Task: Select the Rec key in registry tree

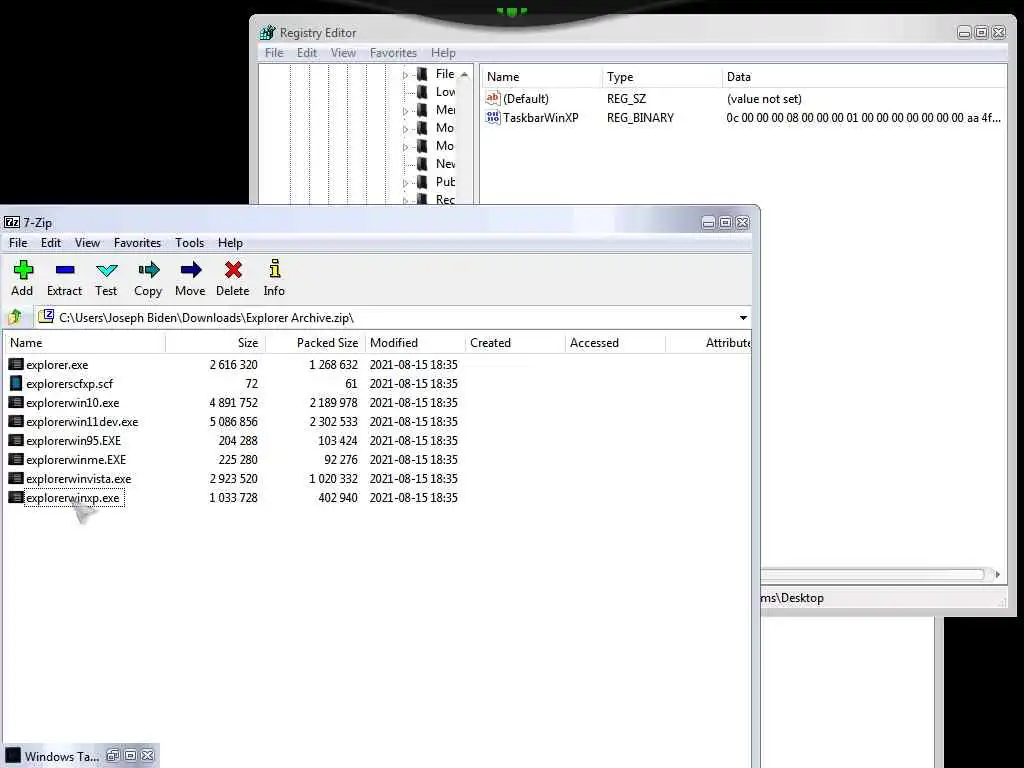Action: coord(445,199)
